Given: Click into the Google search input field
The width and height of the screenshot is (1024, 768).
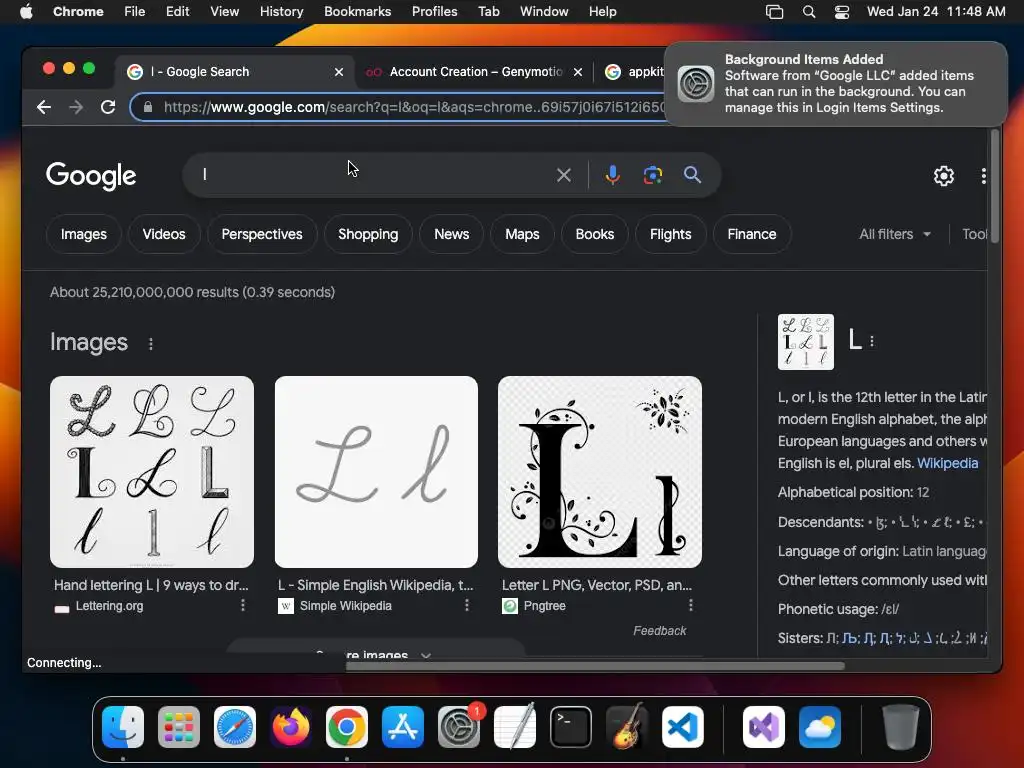Looking at the screenshot, I should pyautogui.click(x=372, y=175).
